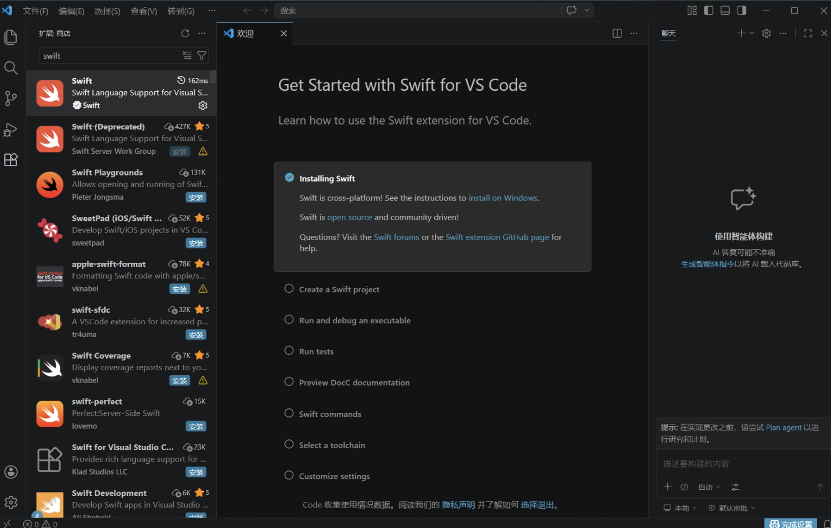Open Manage gear at activity bar bottom

[11, 502]
